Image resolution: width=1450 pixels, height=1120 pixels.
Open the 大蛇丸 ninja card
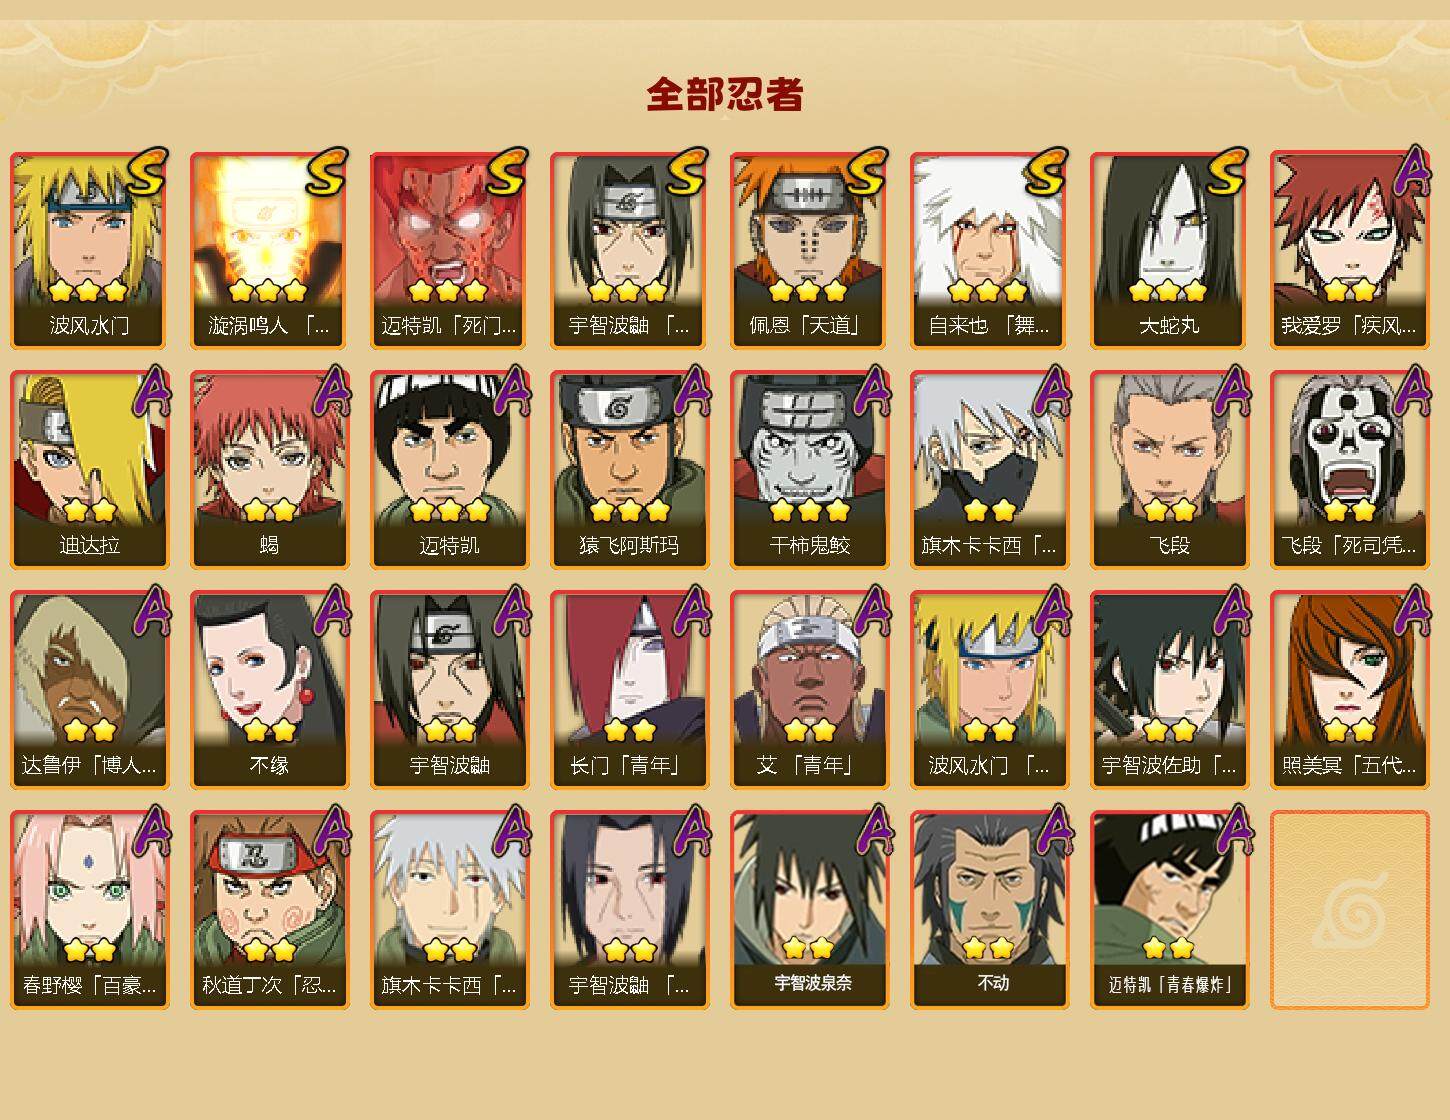(1170, 250)
